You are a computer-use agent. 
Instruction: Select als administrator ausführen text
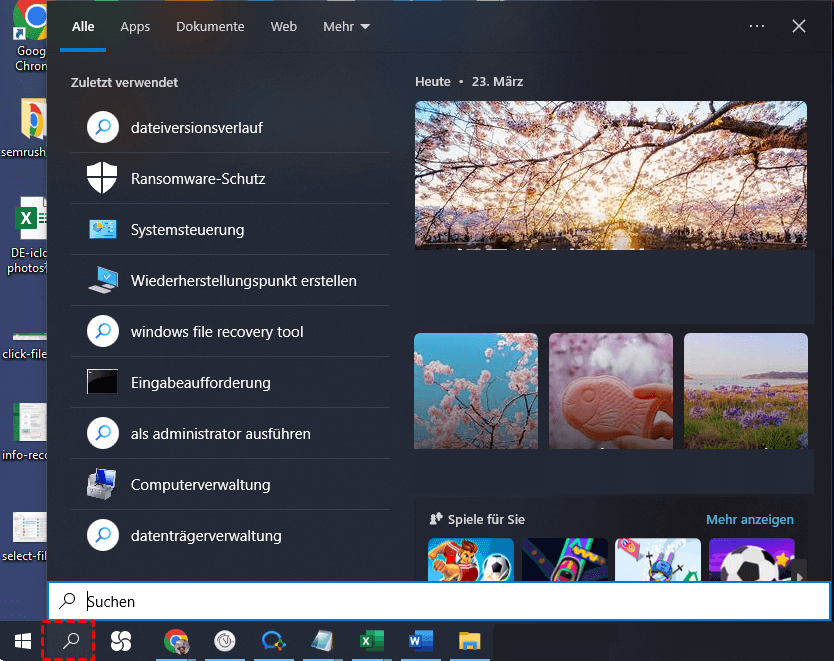tap(221, 434)
